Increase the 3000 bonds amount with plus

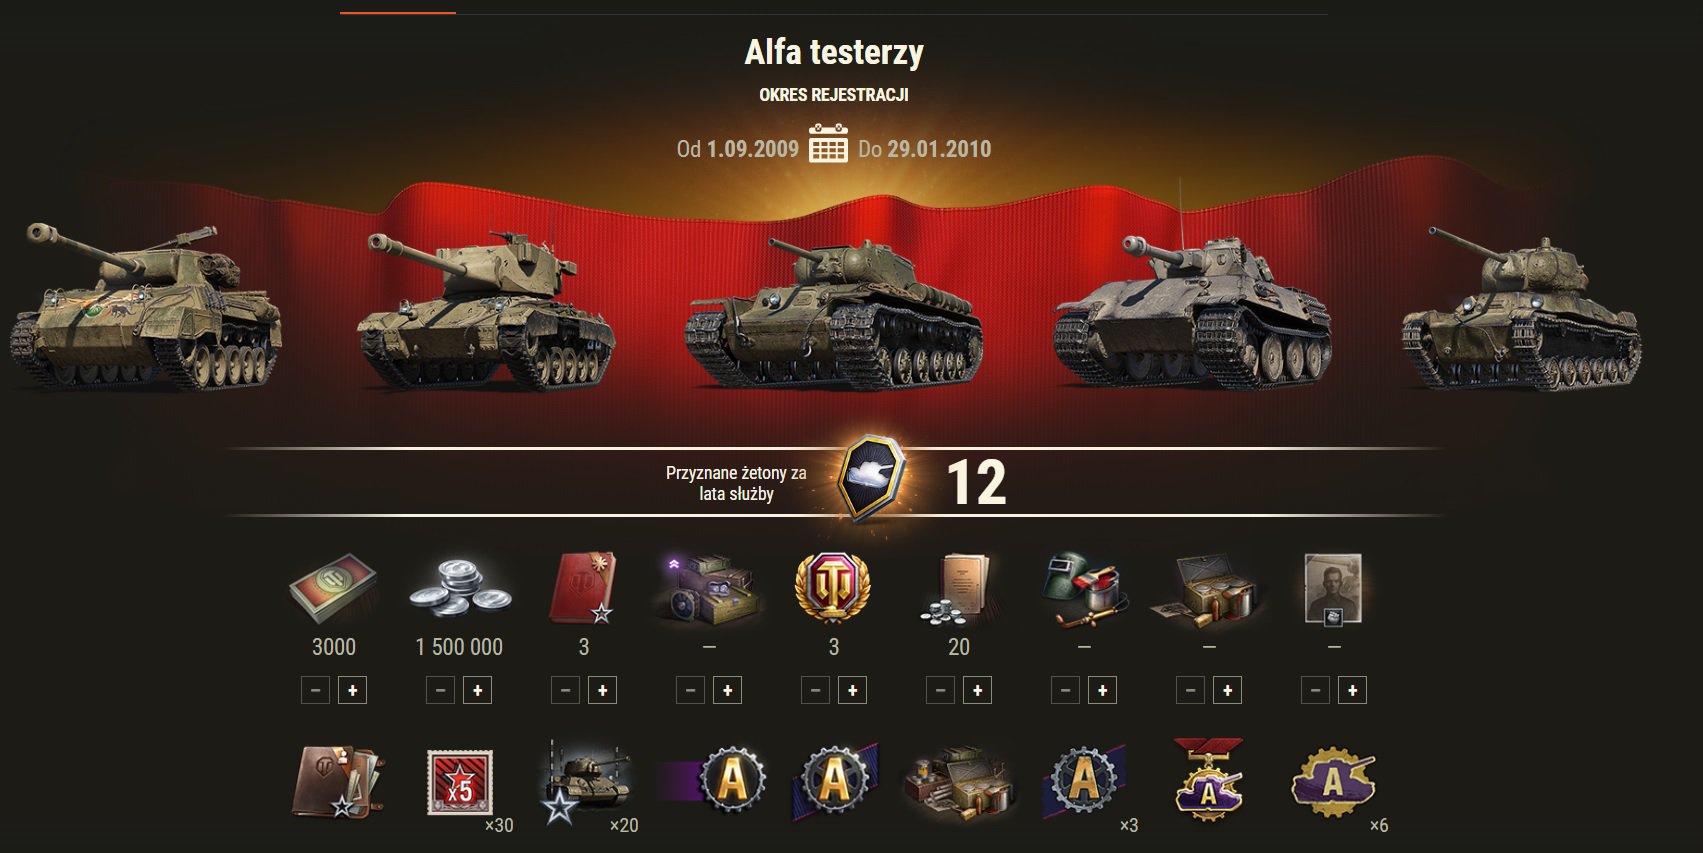point(352,690)
